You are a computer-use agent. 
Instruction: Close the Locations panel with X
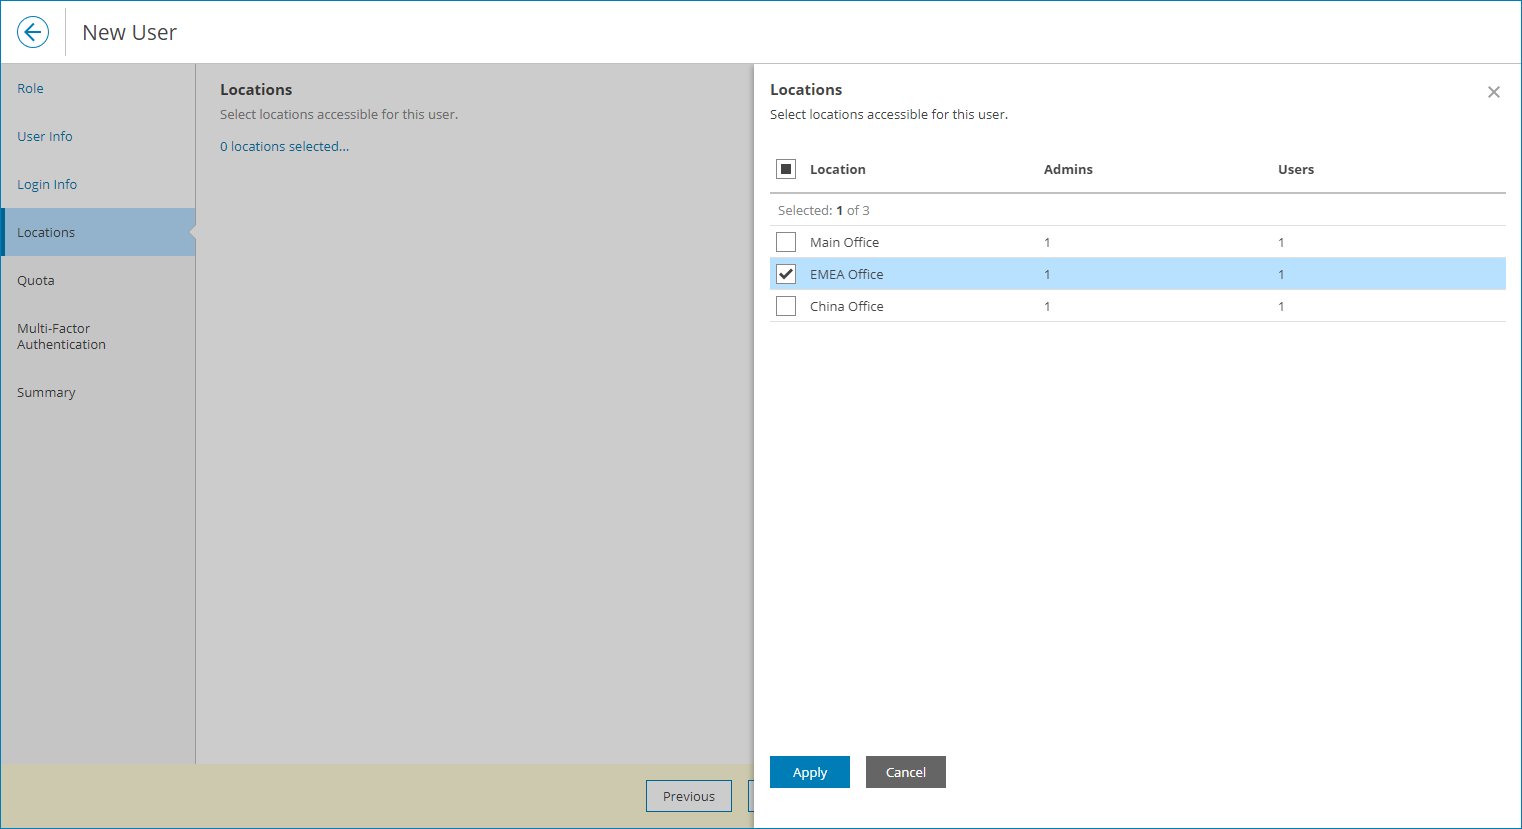pos(1493,92)
